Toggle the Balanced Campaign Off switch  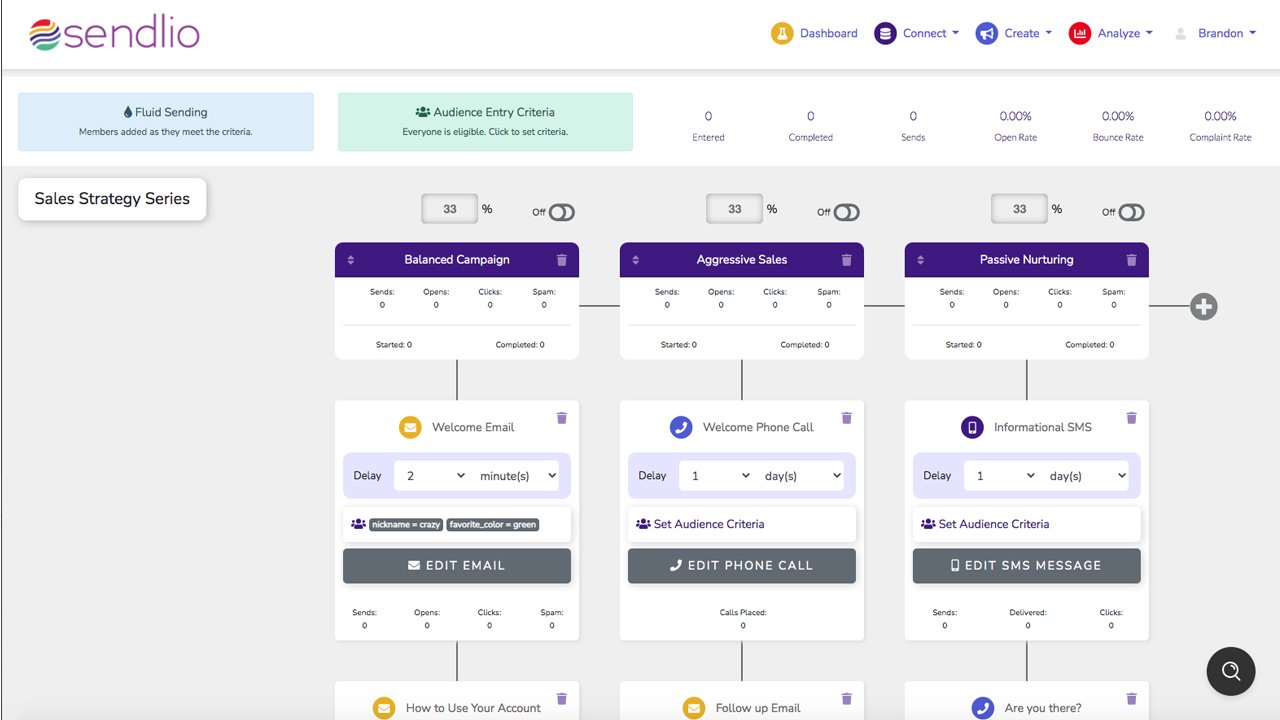(562, 212)
